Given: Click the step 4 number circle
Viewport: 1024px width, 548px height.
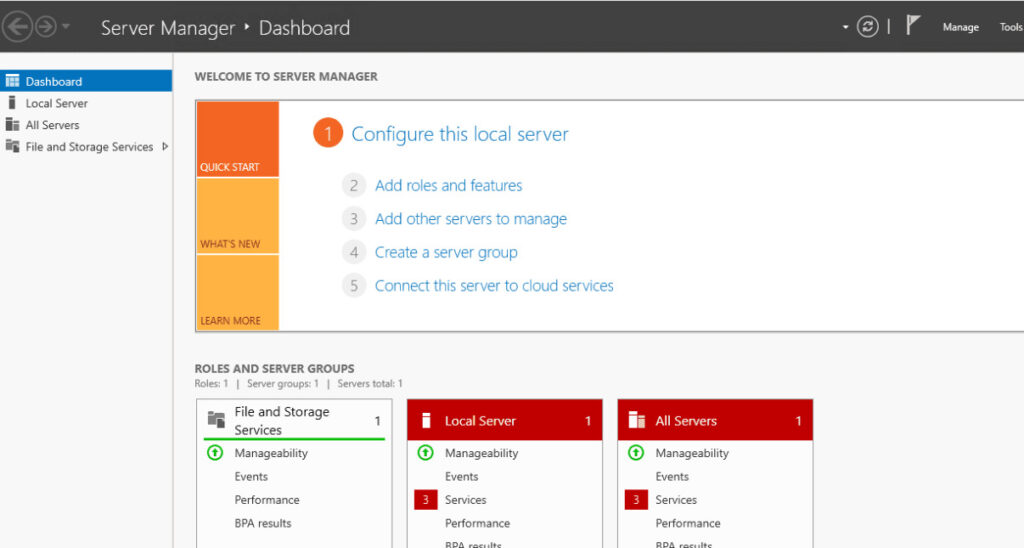Looking at the screenshot, I should 353,252.
